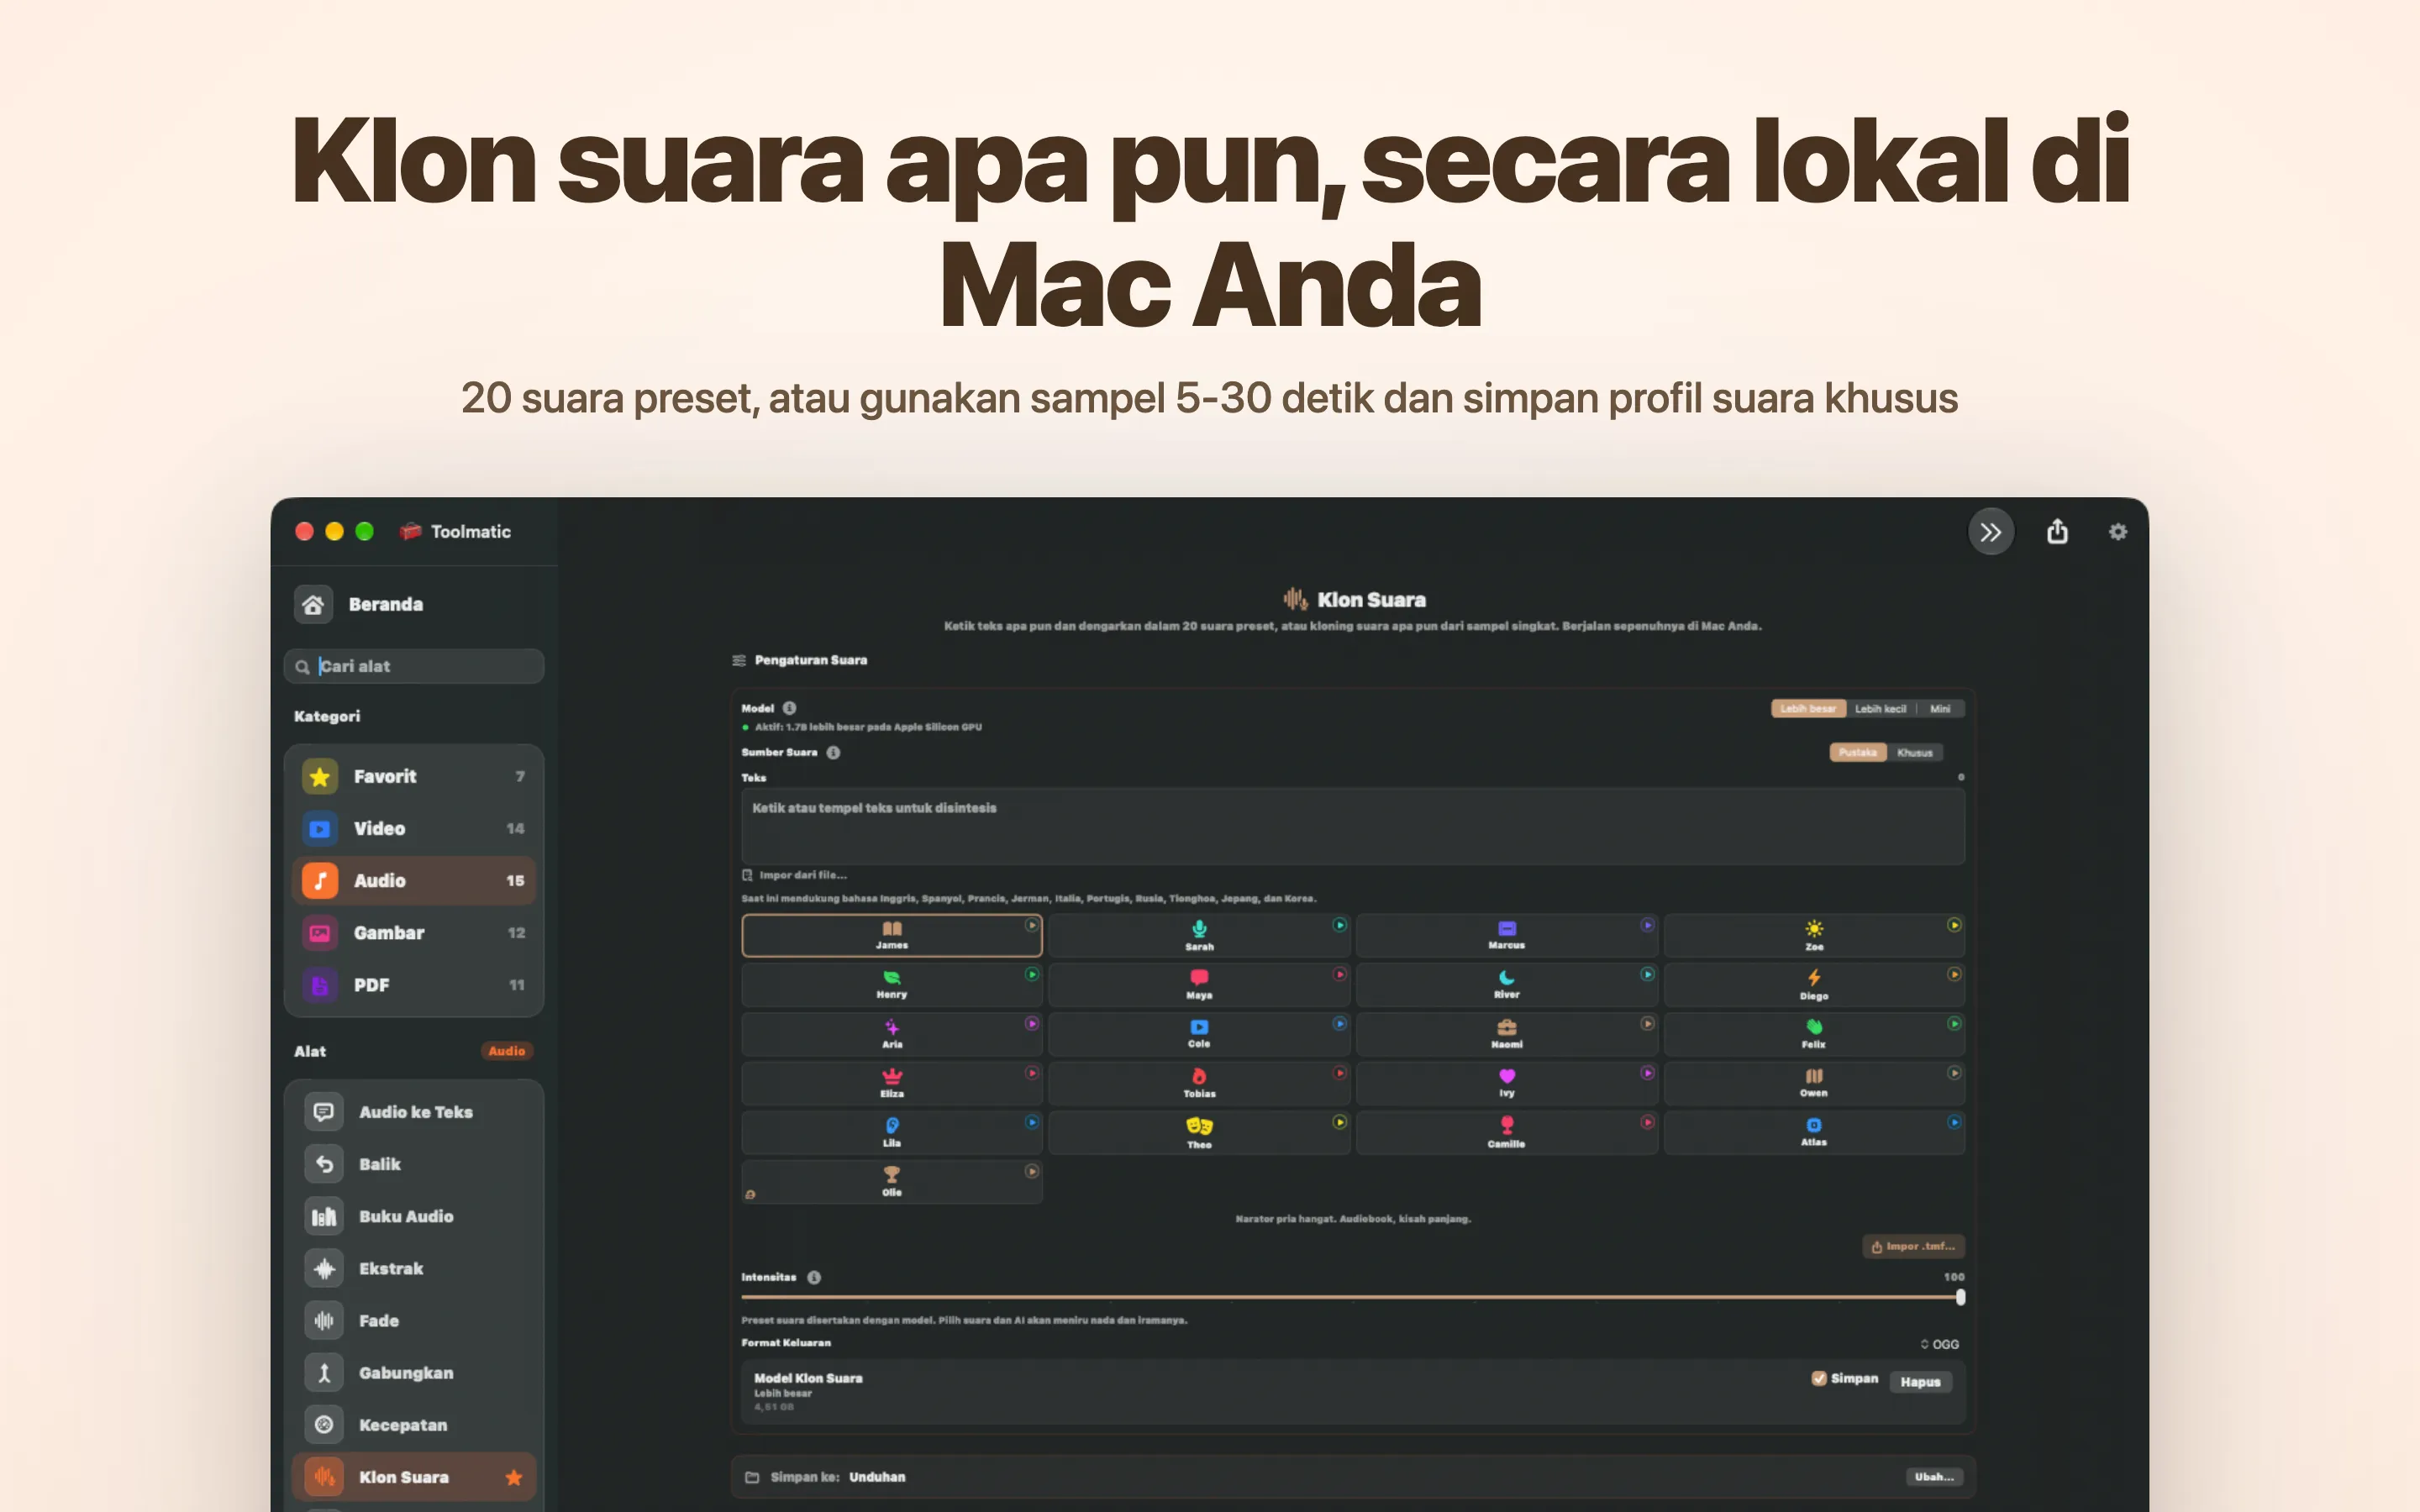Pick the Naomi voice card

click(x=1506, y=1033)
